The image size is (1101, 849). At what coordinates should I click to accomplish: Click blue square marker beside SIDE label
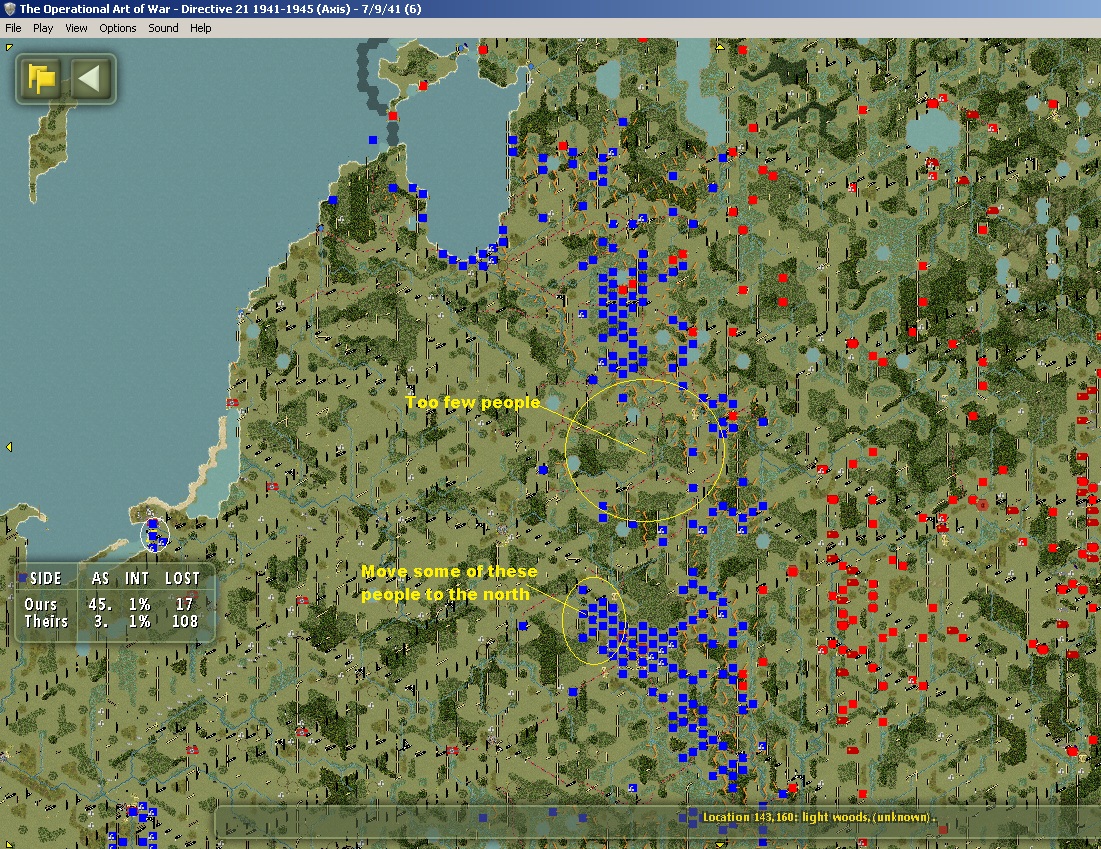(22, 578)
